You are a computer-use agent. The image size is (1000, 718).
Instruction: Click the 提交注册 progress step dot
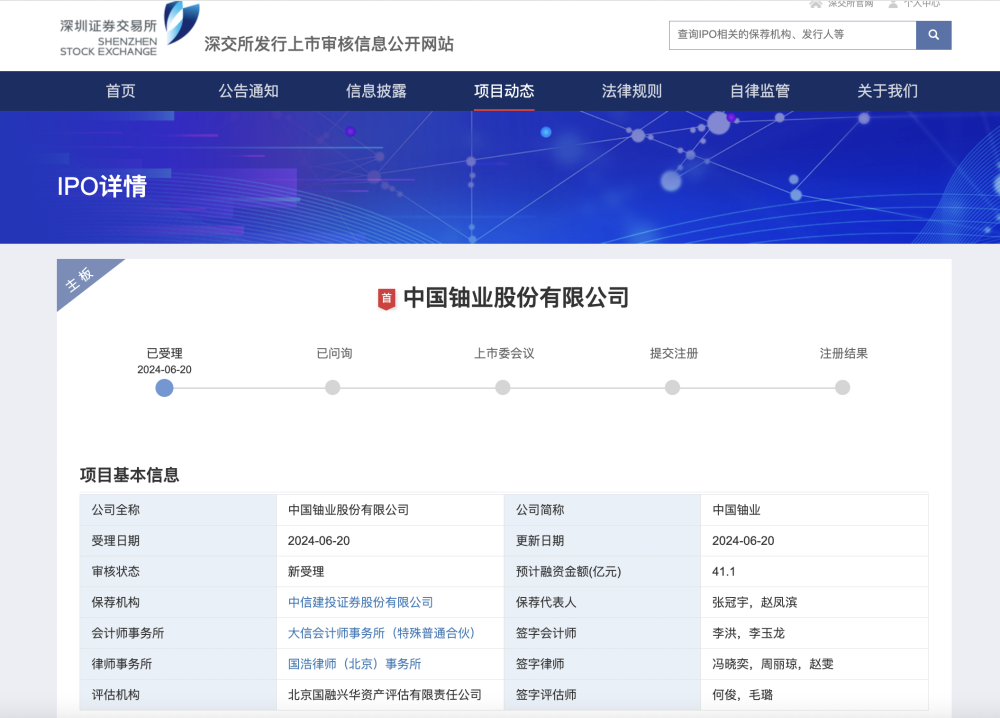tap(672, 388)
